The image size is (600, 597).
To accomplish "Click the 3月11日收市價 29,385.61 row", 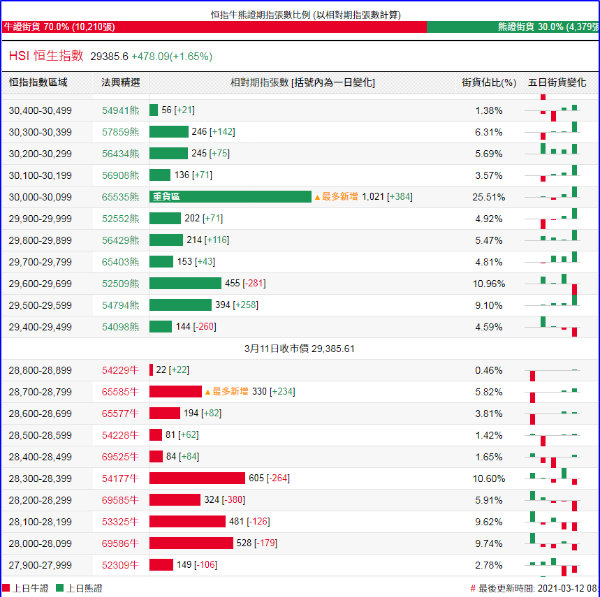I will (300, 349).
